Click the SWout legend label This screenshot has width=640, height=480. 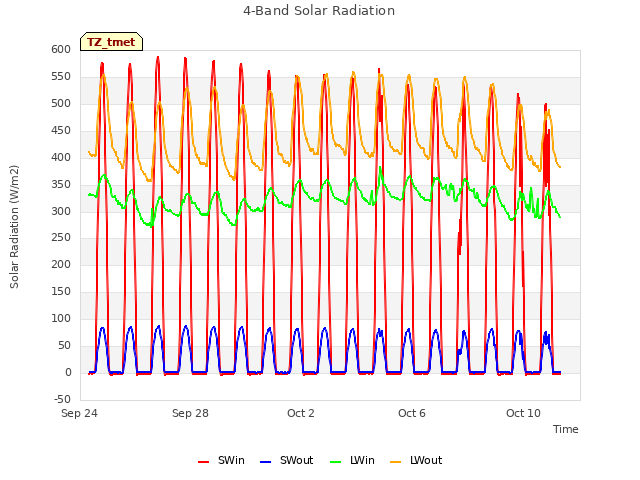[x=296, y=460]
